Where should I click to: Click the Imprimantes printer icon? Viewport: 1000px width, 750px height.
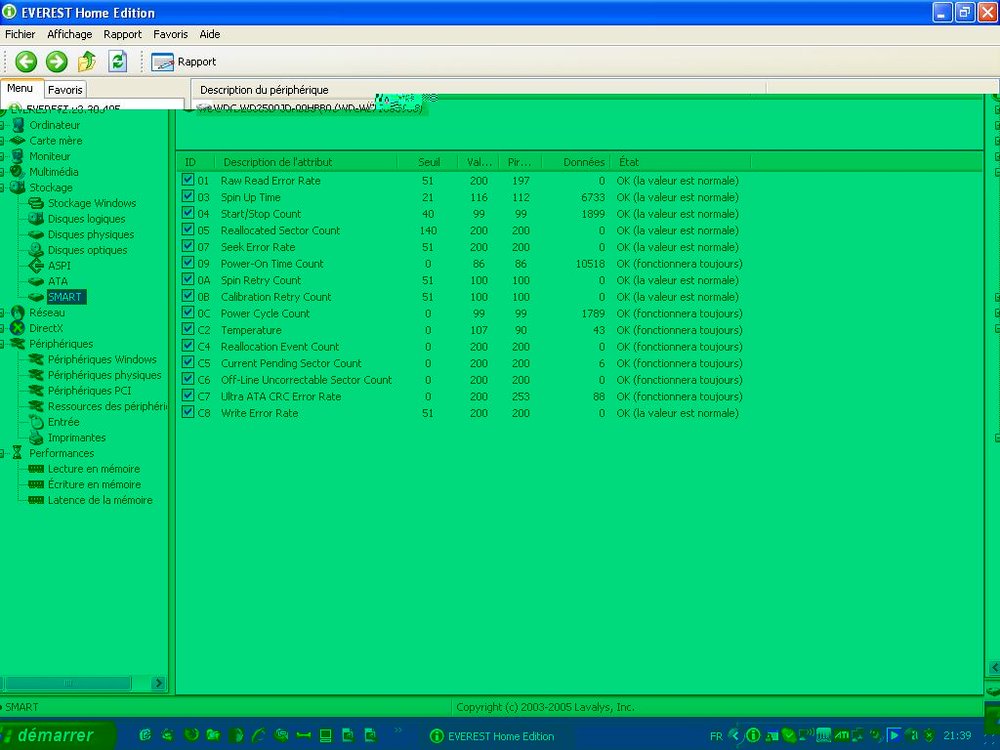point(36,438)
